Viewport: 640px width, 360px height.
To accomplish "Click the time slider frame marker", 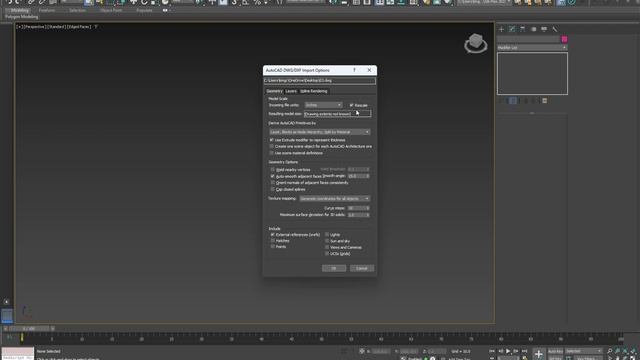I will (22, 338).
